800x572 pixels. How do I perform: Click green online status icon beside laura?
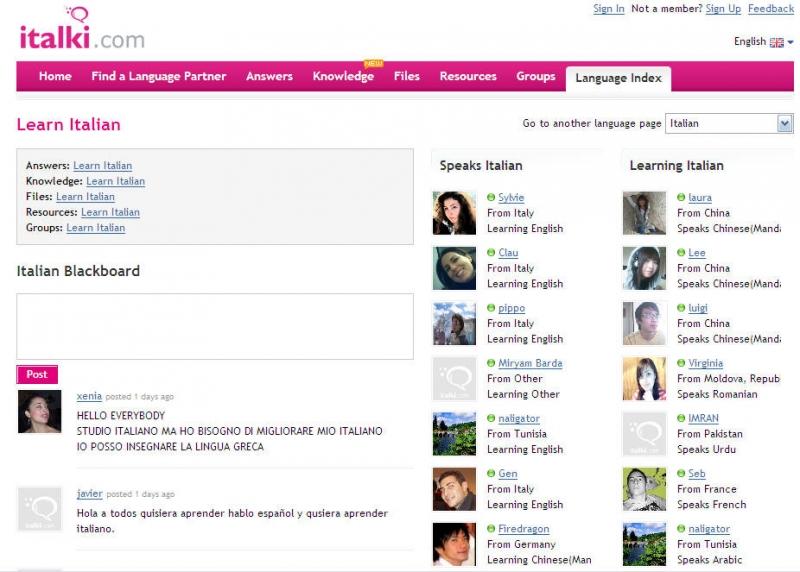point(681,198)
